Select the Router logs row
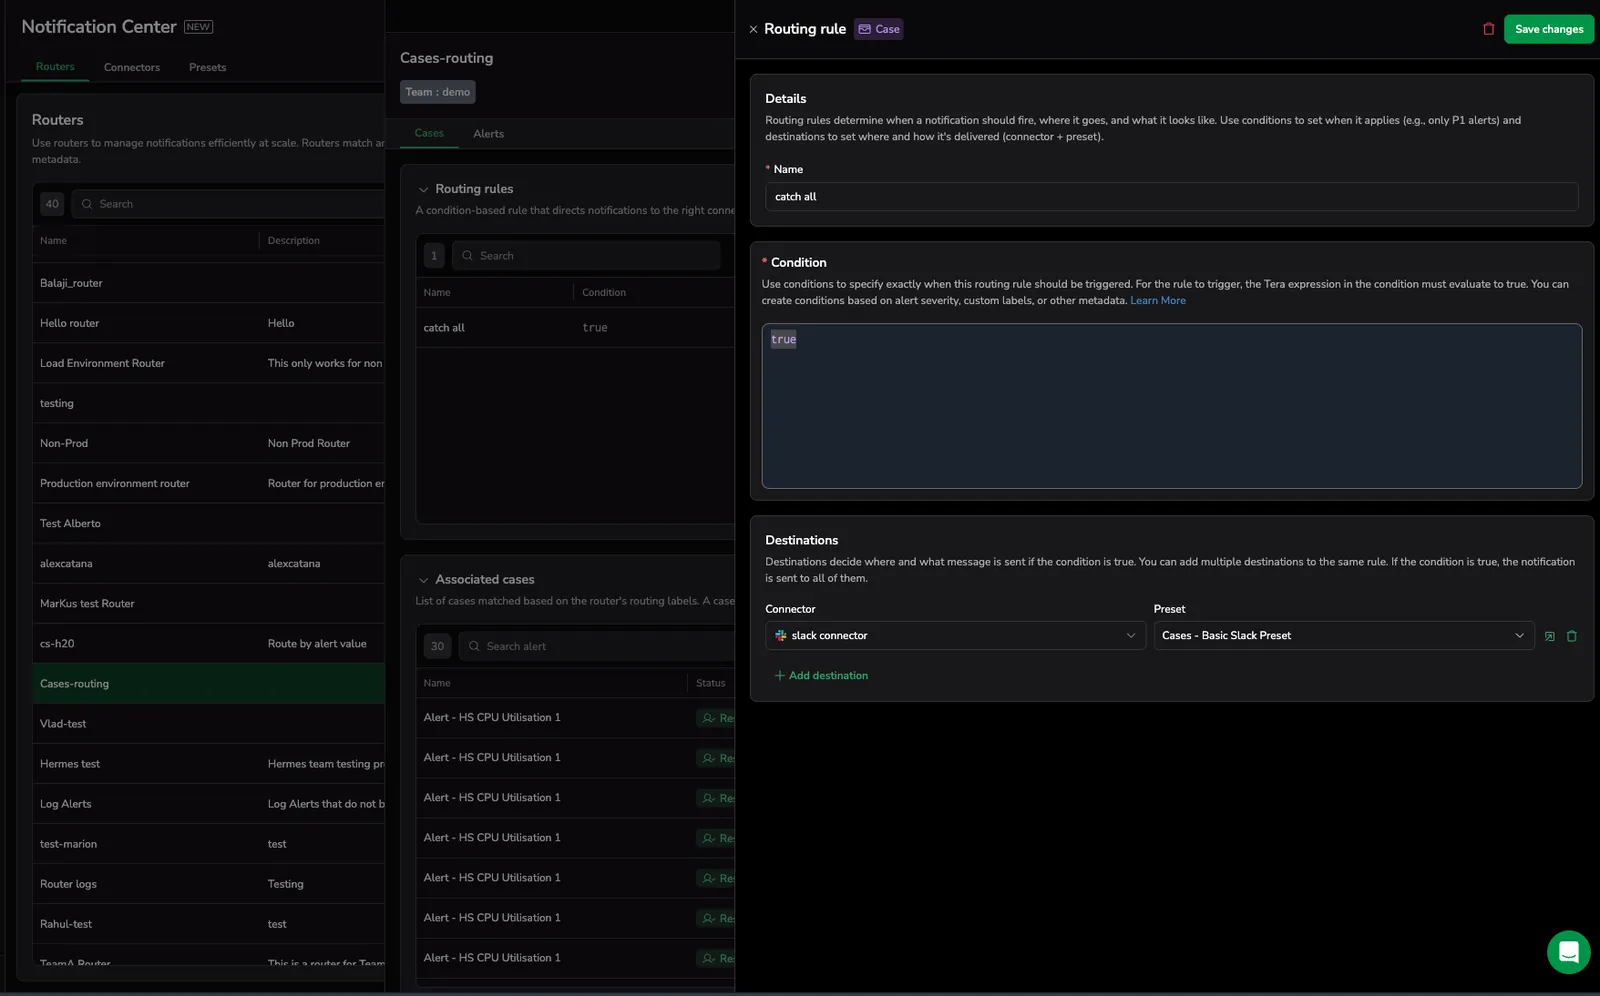1600x996 pixels. click(x=208, y=883)
